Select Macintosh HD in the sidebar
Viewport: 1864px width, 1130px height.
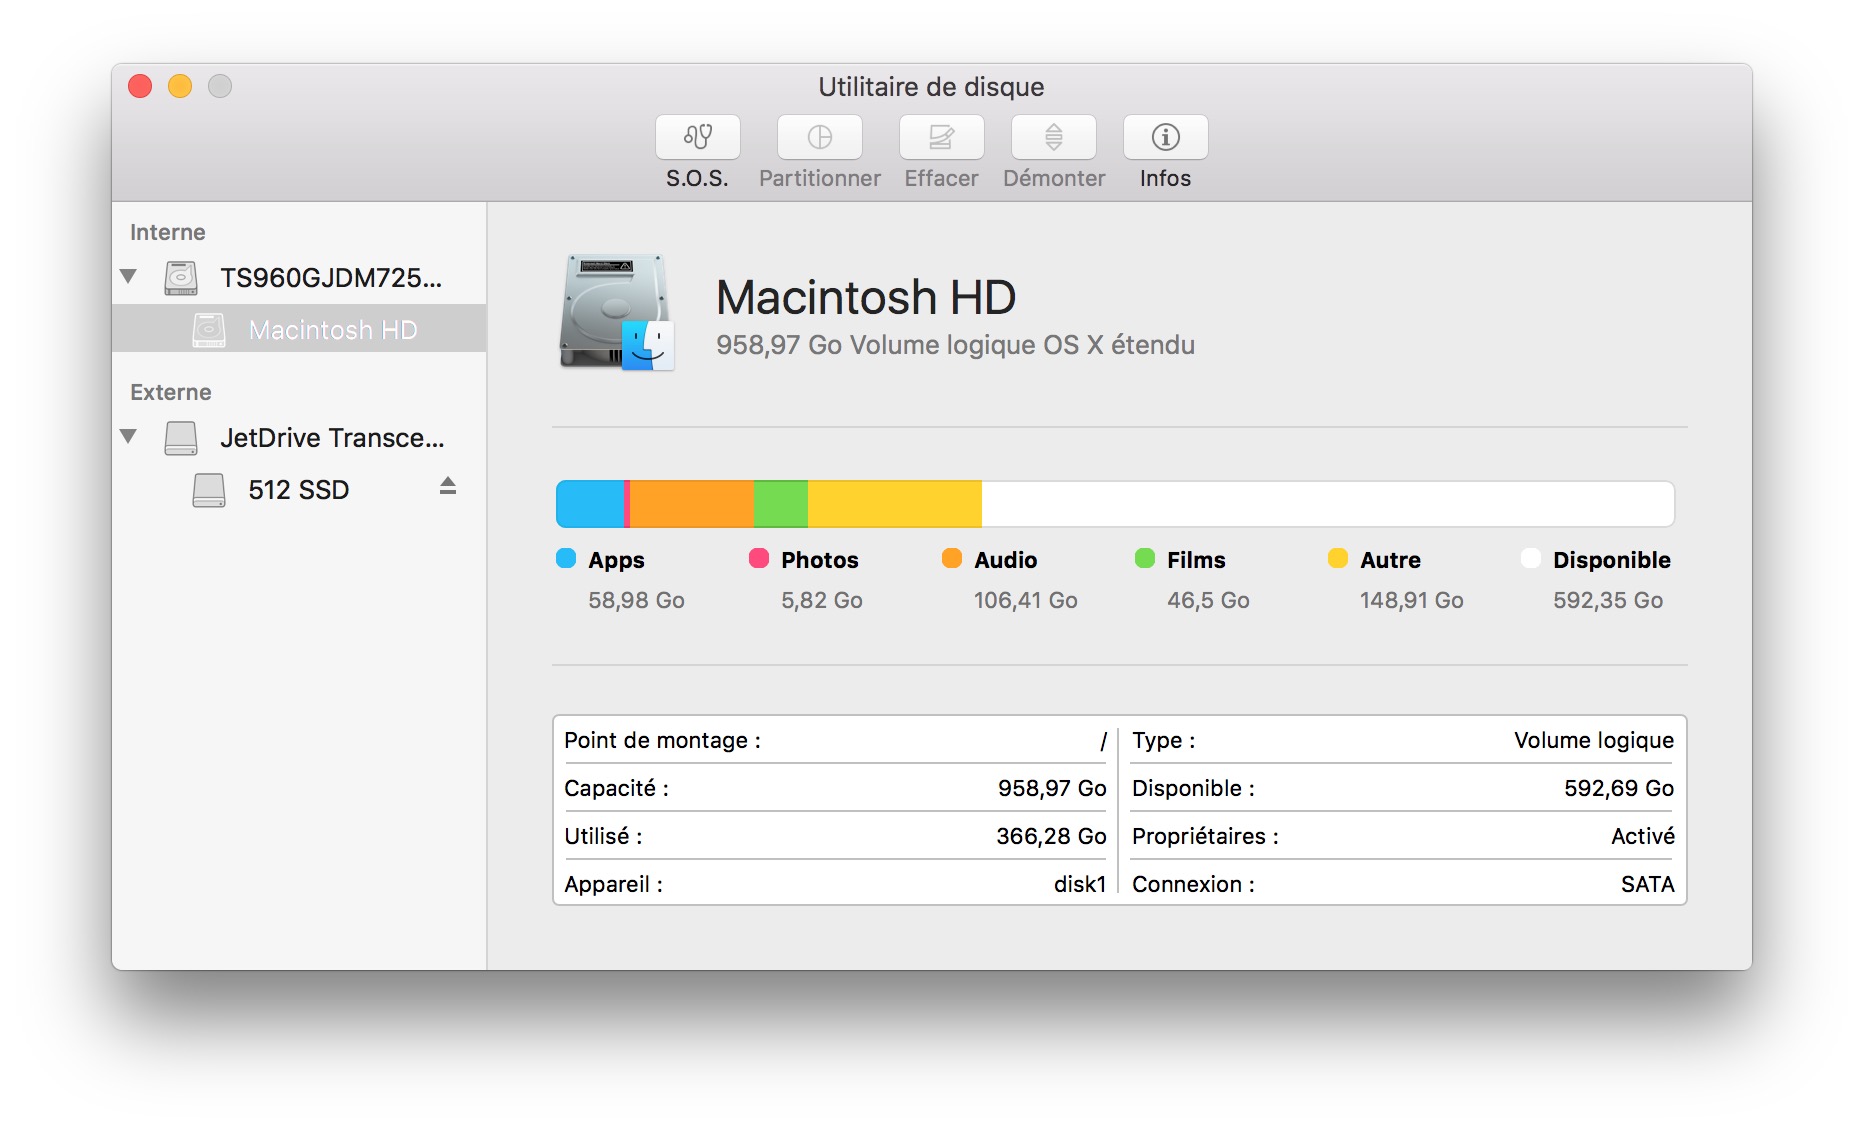pyautogui.click(x=299, y=329)
